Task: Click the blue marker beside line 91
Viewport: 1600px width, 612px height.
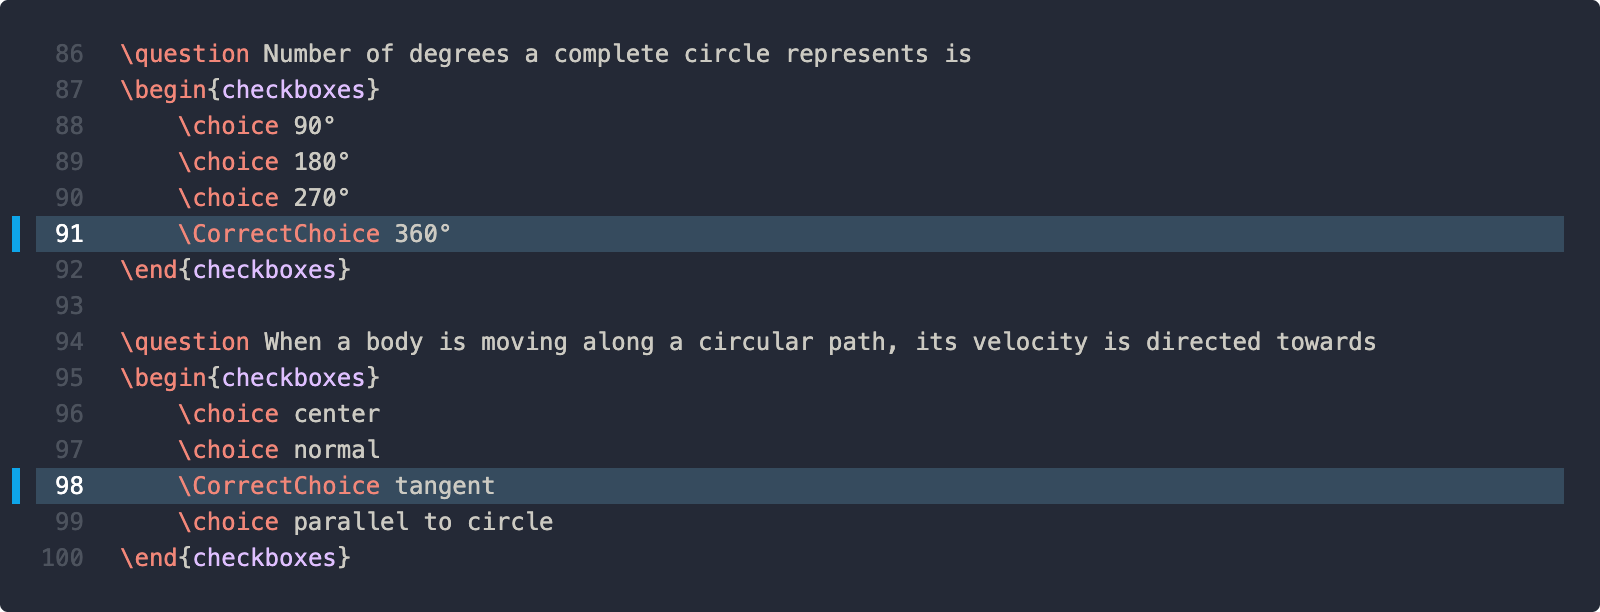Action: pos(16,234)
